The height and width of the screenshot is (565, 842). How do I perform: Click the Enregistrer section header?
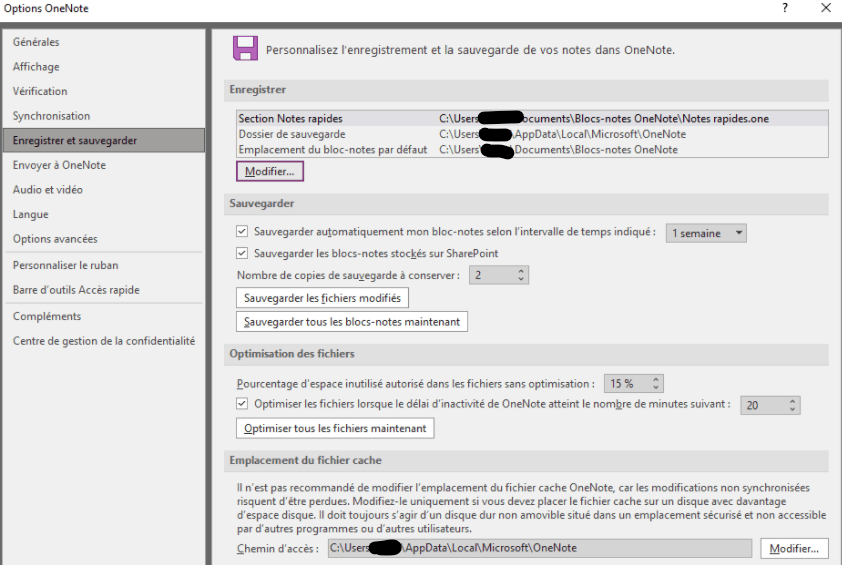tap(526, 90)
